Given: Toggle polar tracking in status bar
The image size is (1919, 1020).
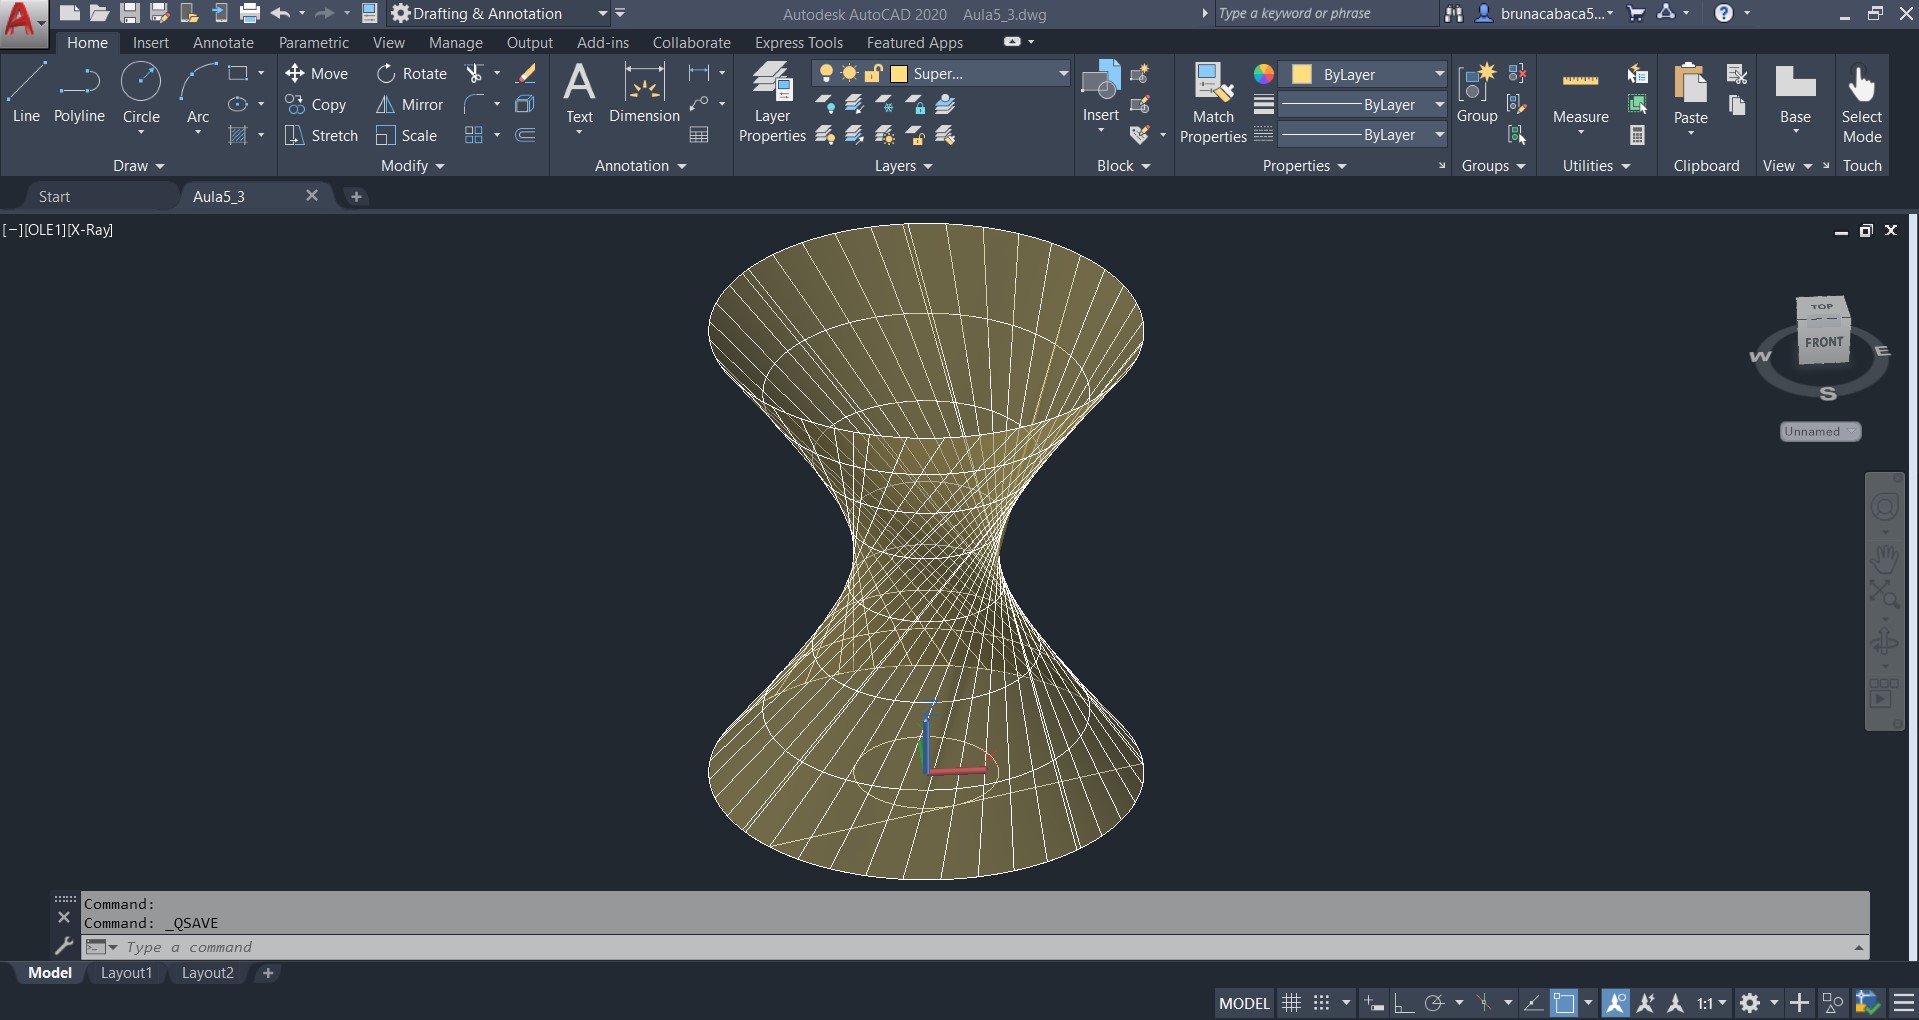Looking at the screenshot, I should pos(1434,1003).
